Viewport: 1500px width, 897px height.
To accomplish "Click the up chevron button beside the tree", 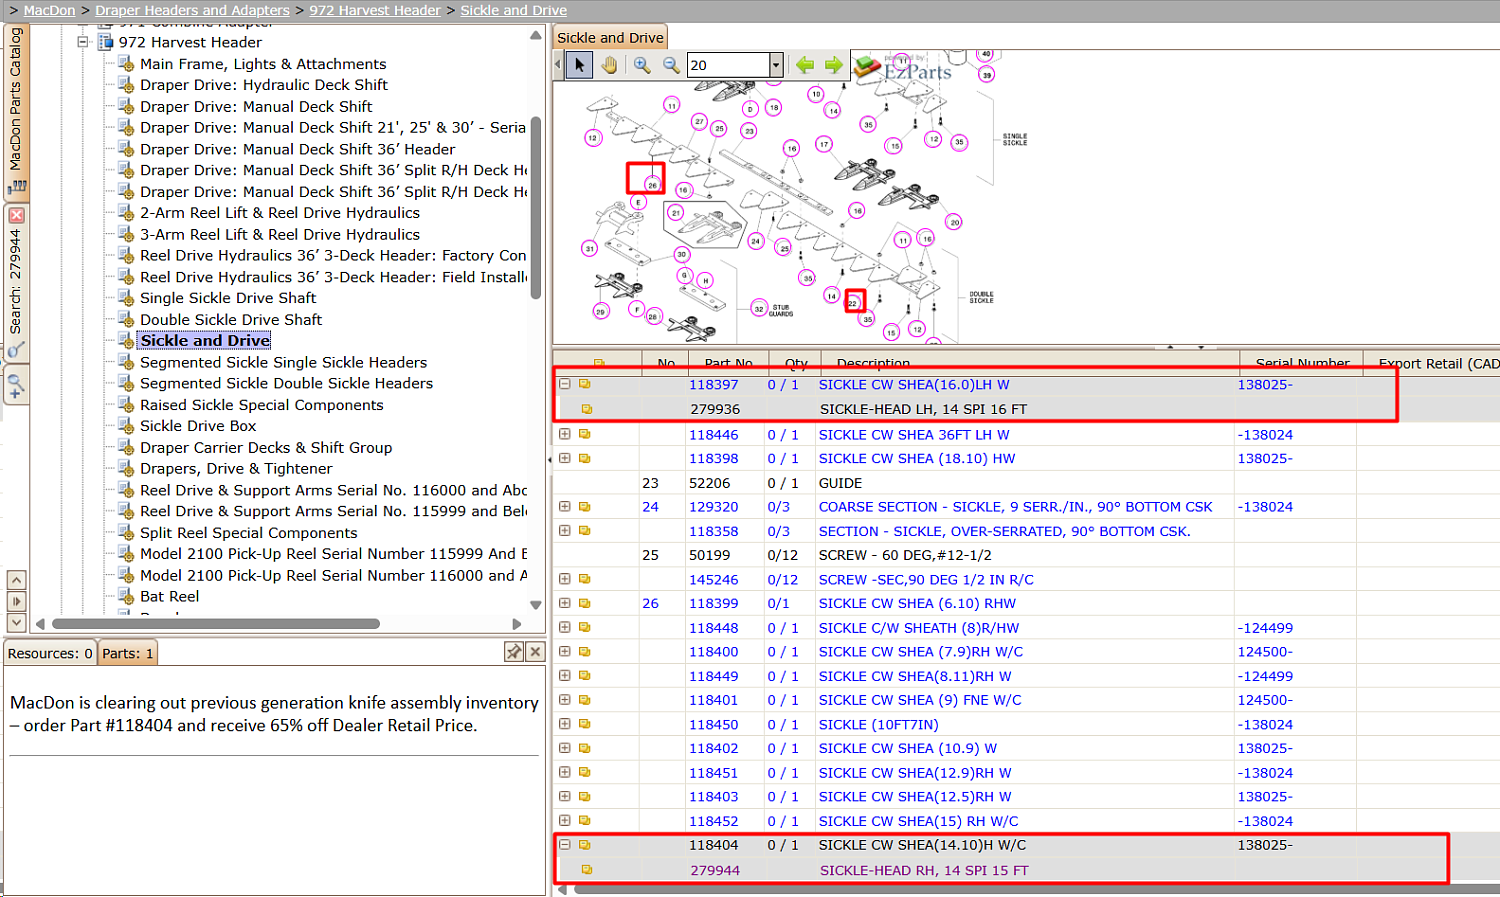I will [16, 580].
